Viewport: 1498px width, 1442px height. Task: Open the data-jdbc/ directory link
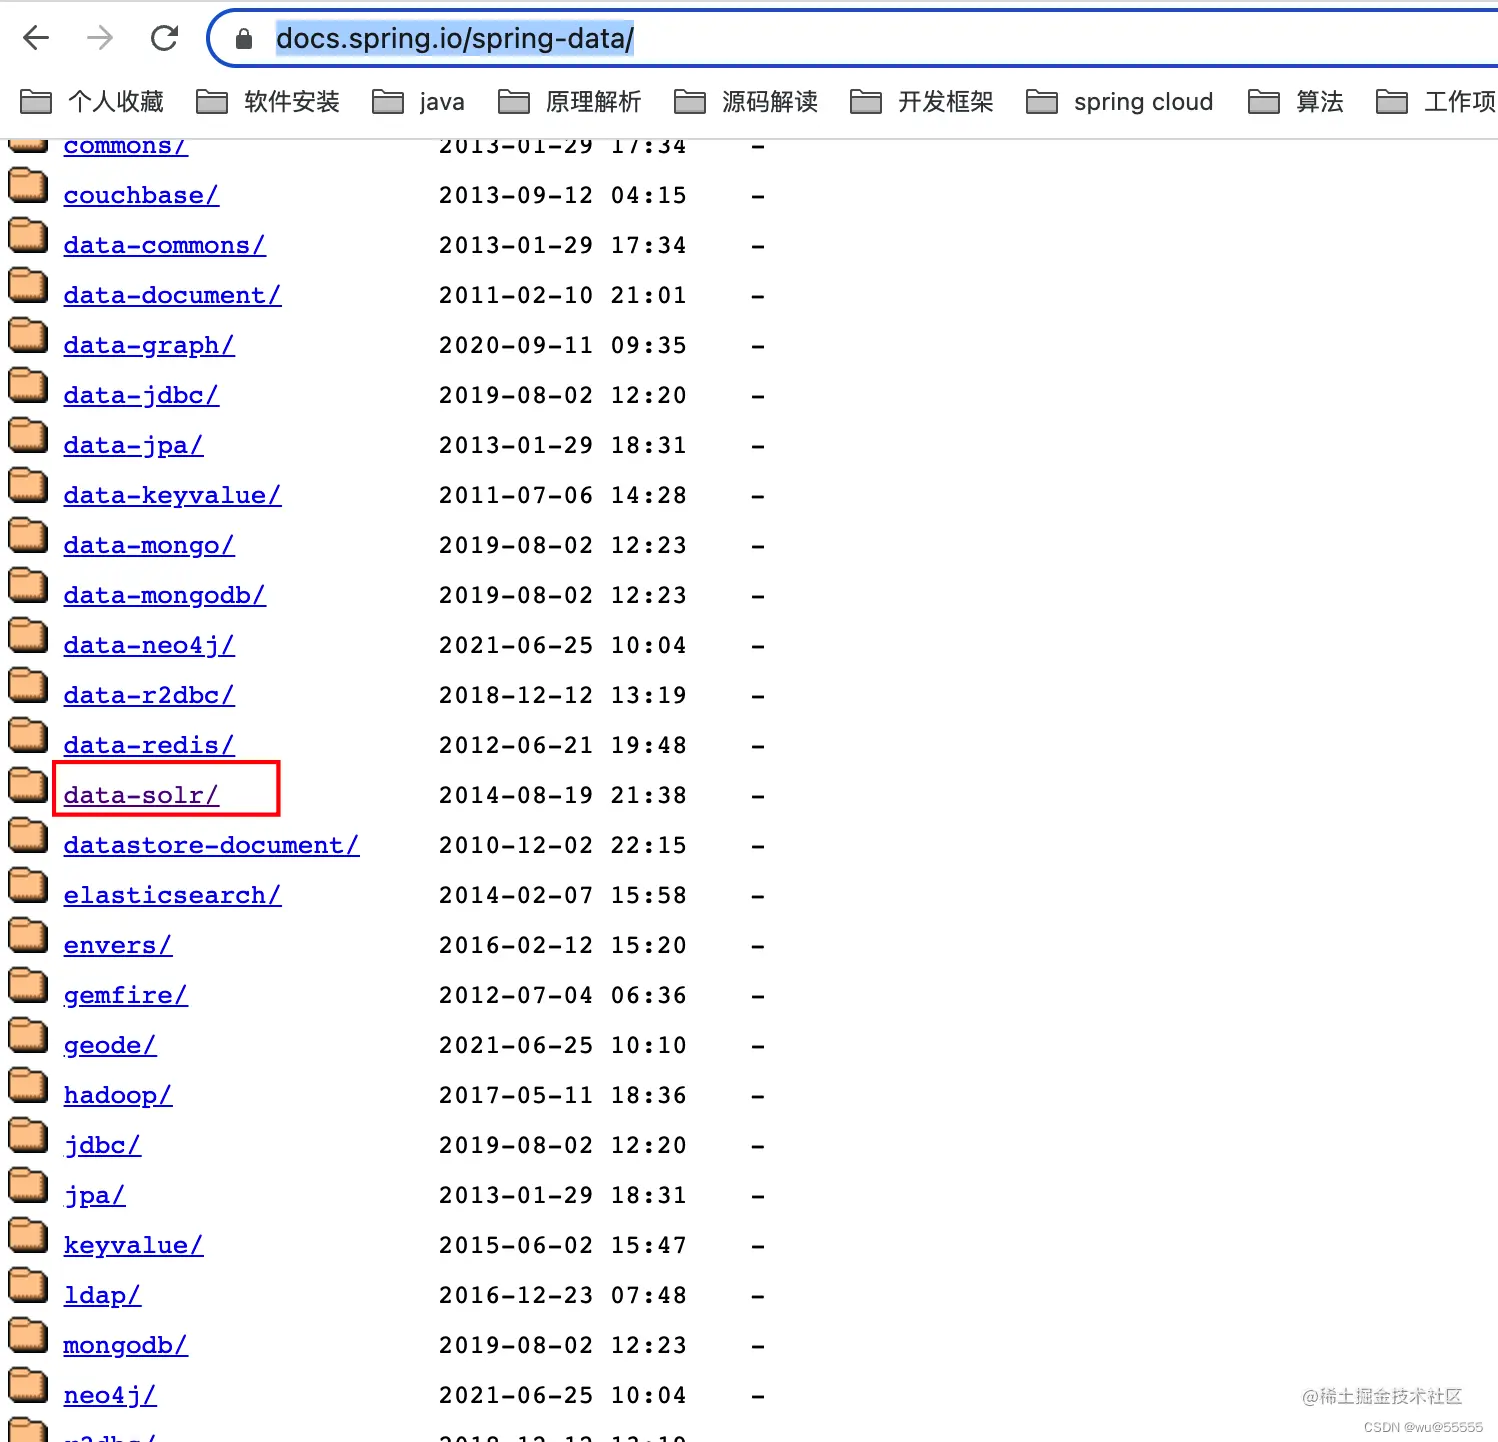point(141,395)
